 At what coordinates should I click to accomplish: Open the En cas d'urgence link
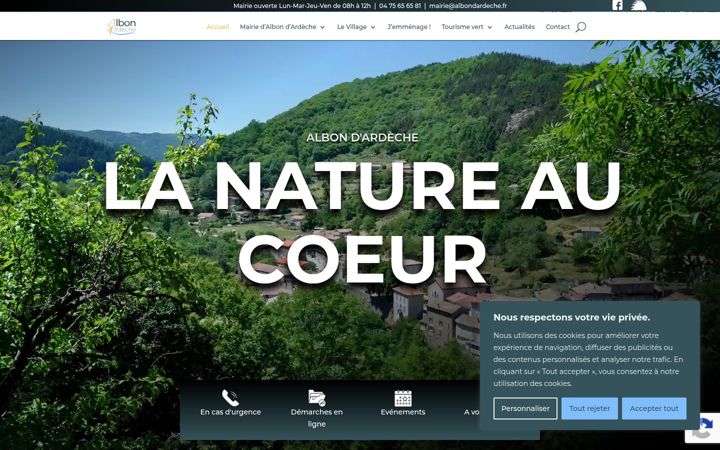pos(230,412)
